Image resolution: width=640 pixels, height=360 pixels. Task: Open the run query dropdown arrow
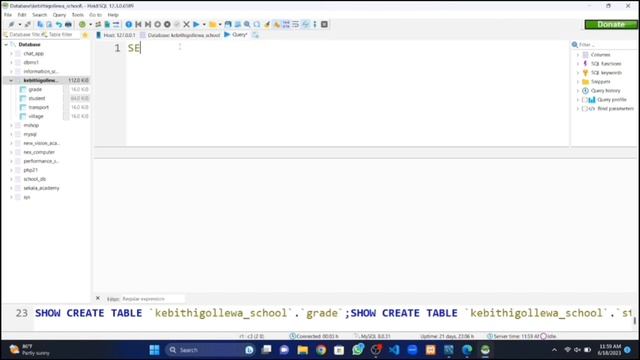pos(204,24)
